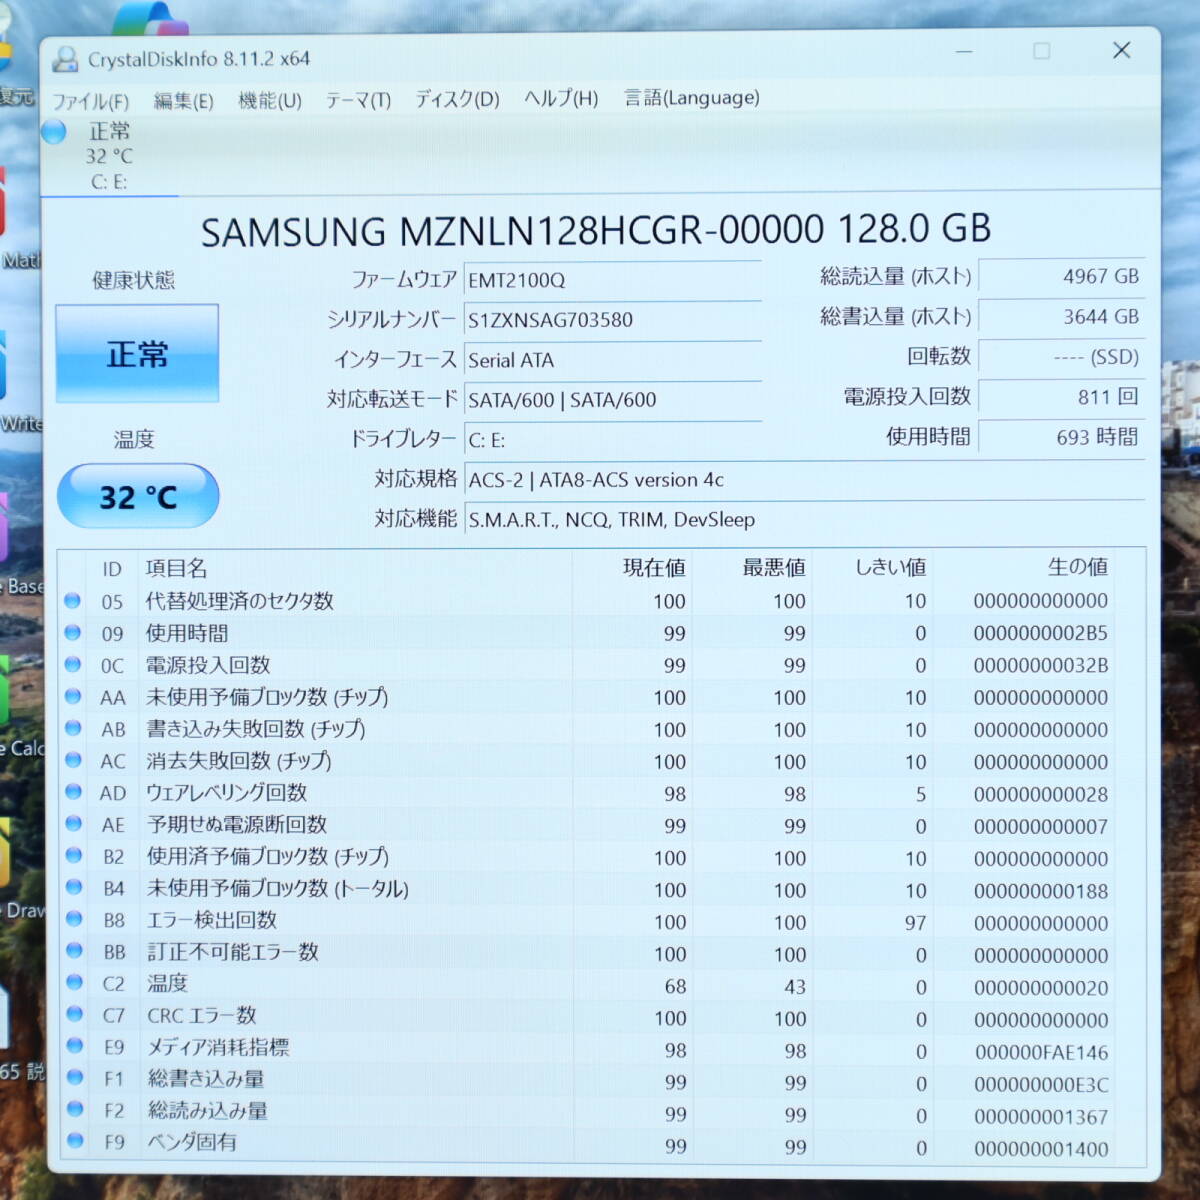The width and height of the screenshot is (1200, 1200).
Task: Click status dot for B4 未使用予備ブロック数 (トータル) row
Action: (x=72, y=888)
